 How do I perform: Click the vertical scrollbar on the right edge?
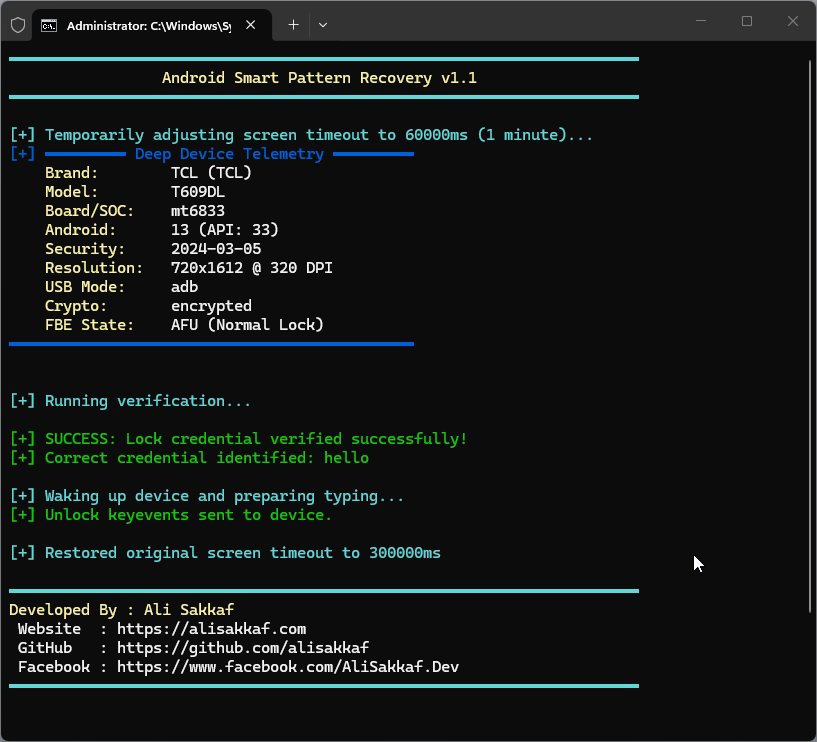click(810, 337)
